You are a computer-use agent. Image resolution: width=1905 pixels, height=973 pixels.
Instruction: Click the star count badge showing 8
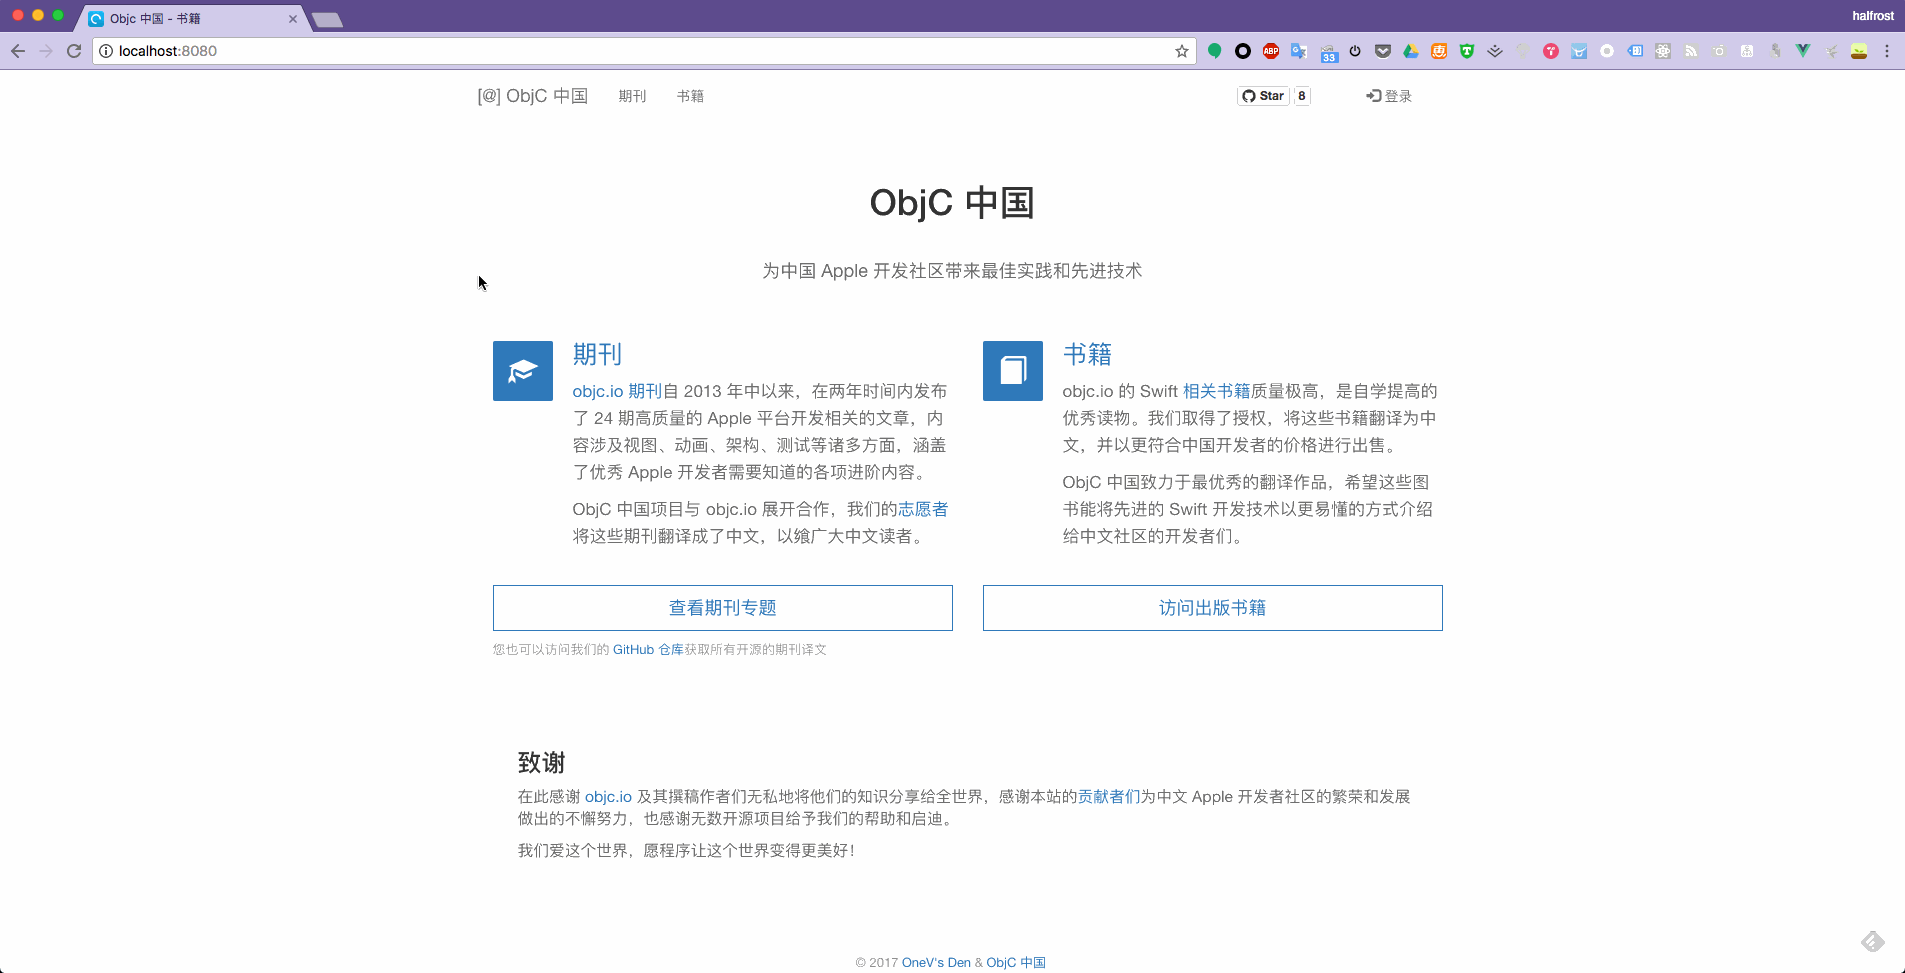pyautogui.click(x=1302, y=96)
